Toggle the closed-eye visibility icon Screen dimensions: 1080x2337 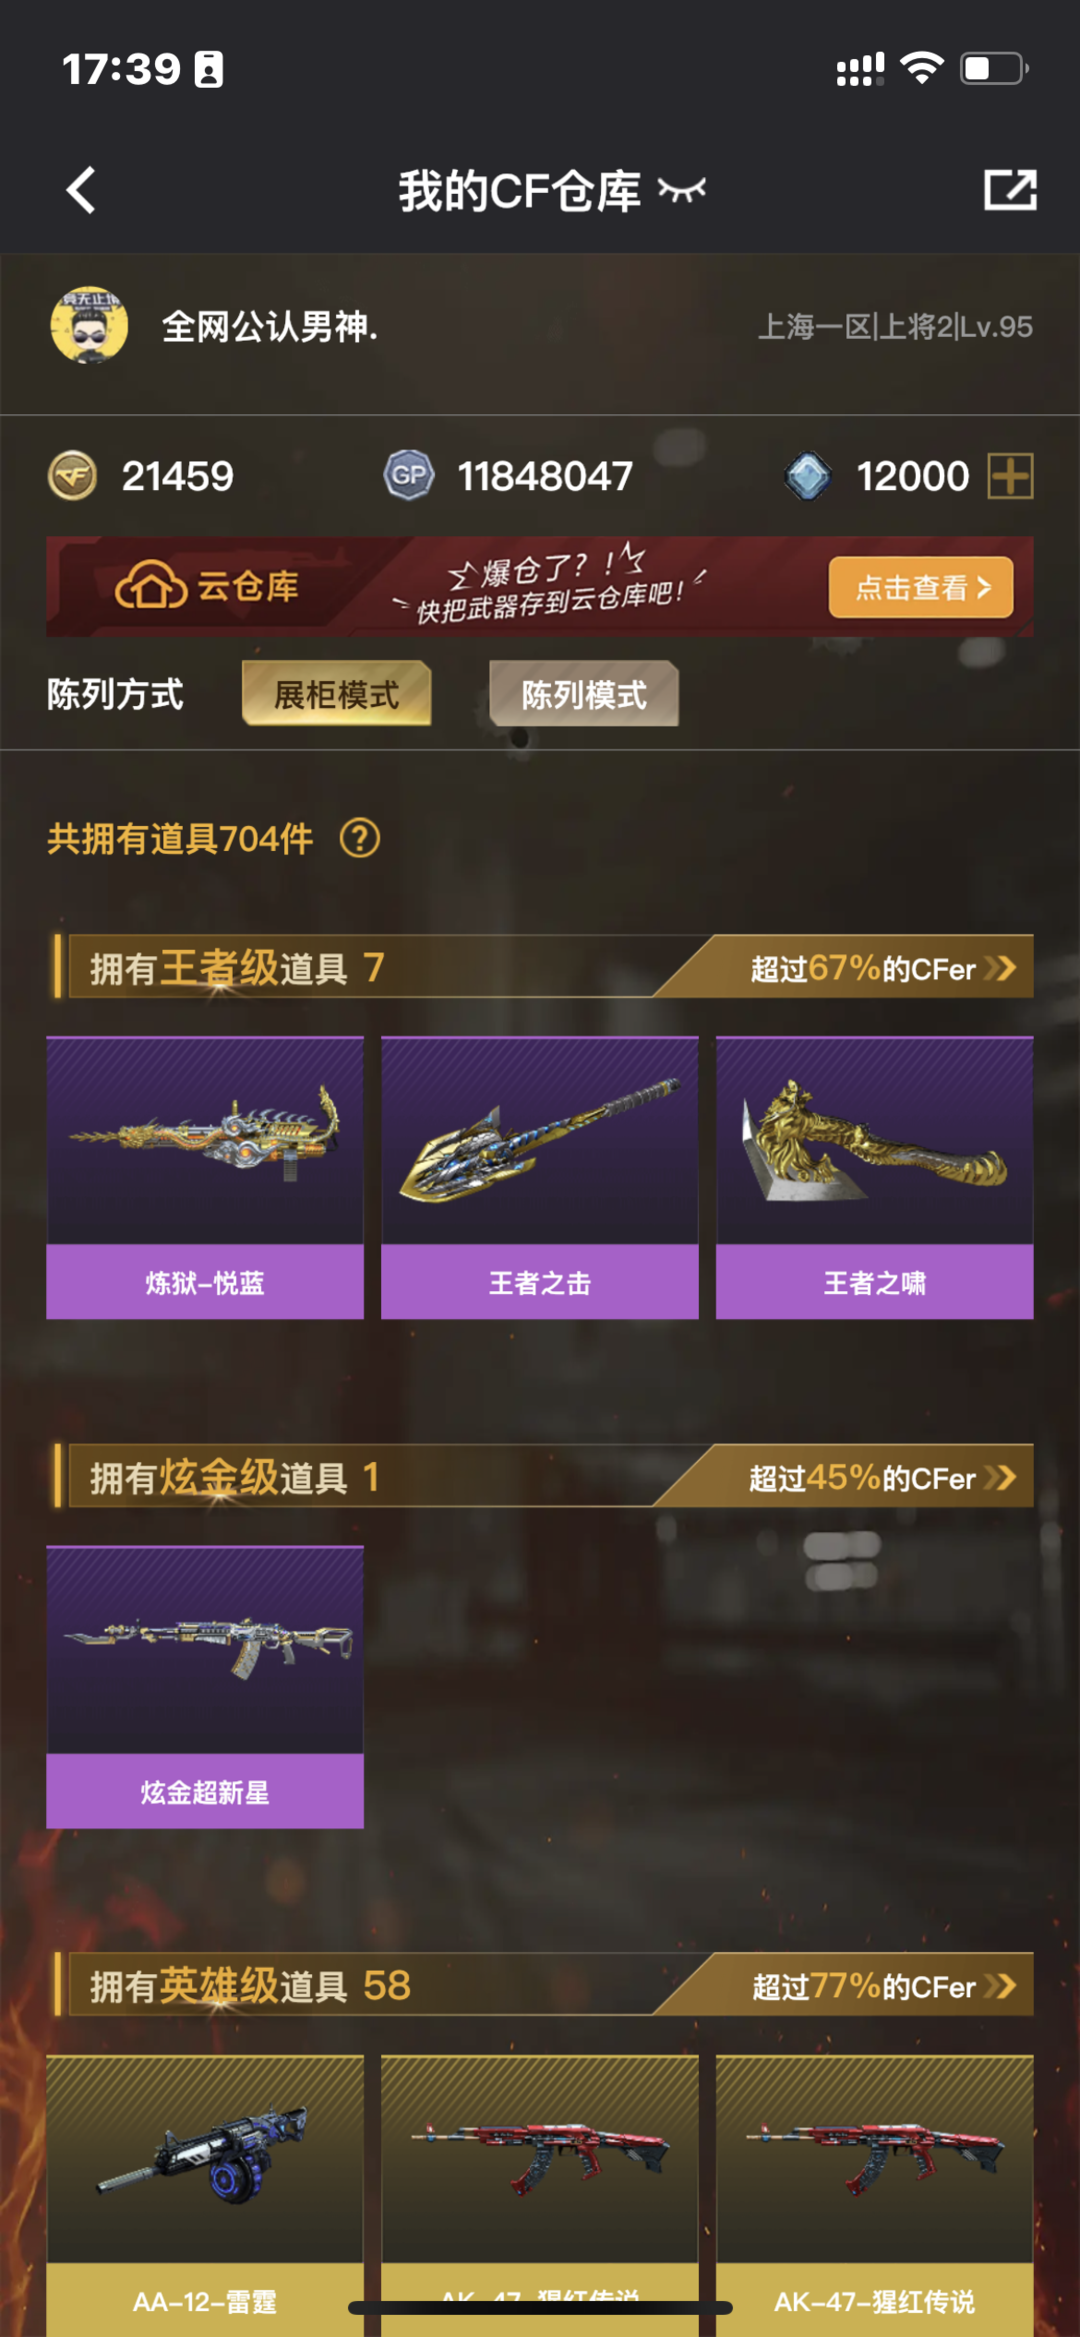[682, 189]
